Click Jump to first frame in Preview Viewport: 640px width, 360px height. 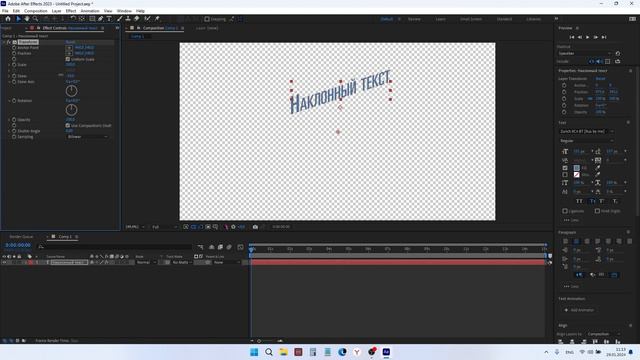tap(572, 37)
